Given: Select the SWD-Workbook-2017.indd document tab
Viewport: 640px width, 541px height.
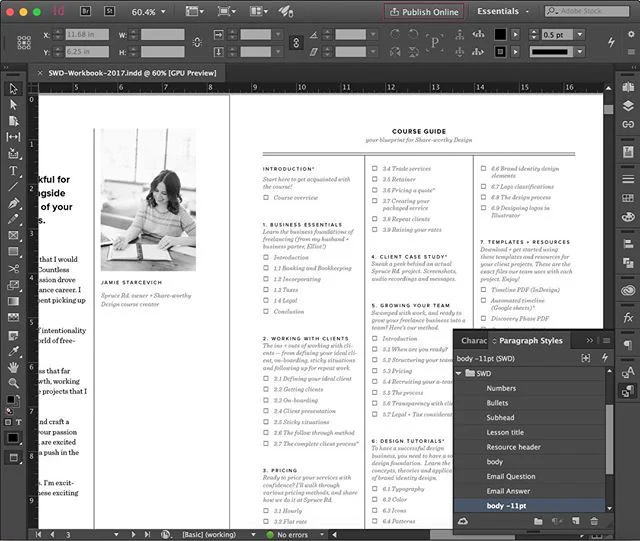Looking at the screenshot, I should click(132, 73).
